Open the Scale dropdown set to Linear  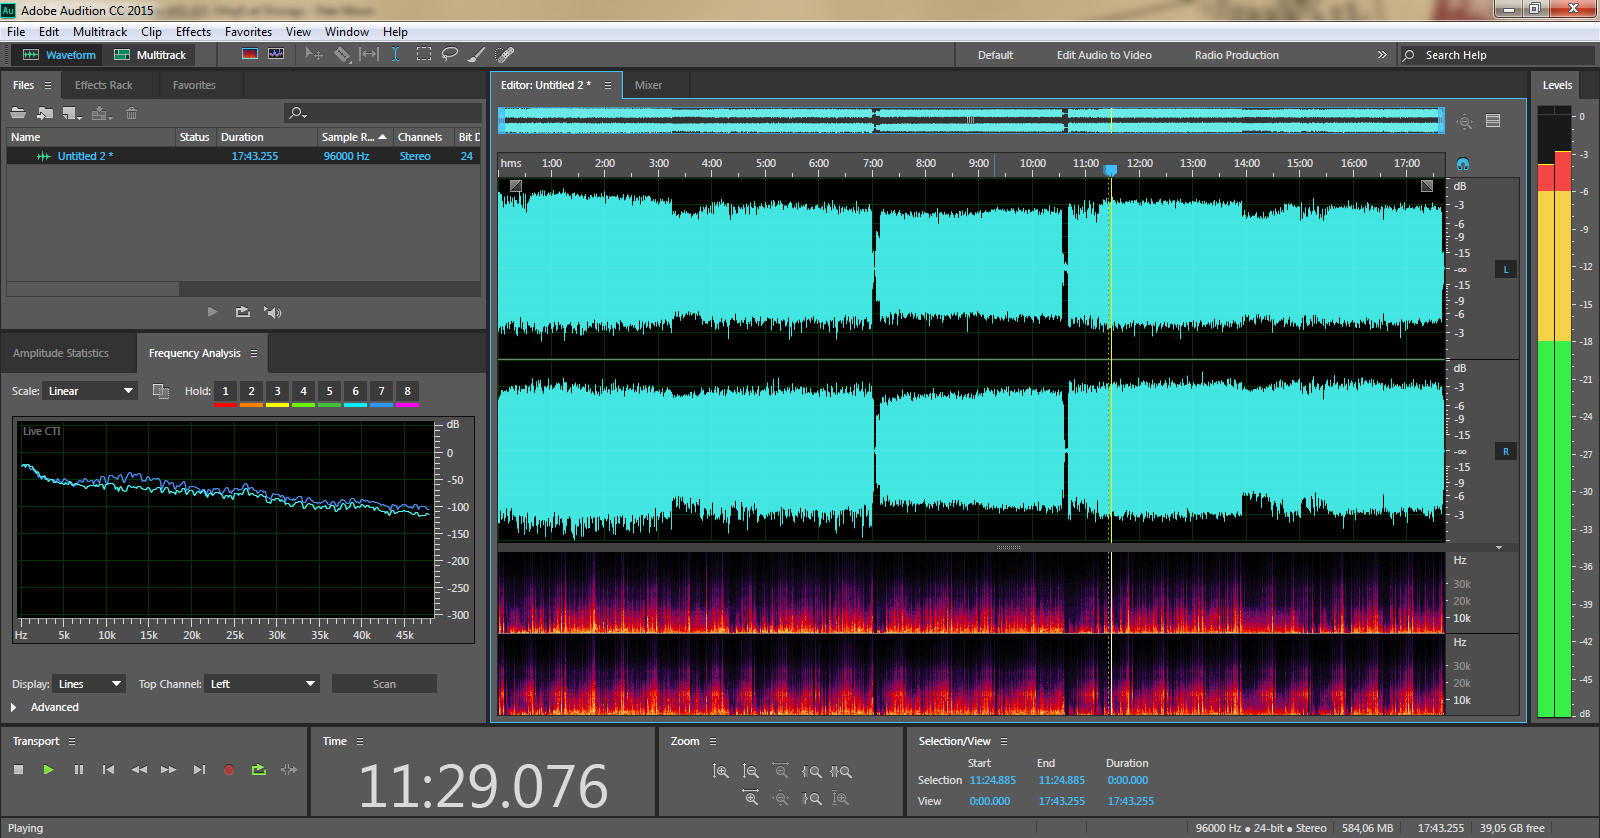coord(90,391)
